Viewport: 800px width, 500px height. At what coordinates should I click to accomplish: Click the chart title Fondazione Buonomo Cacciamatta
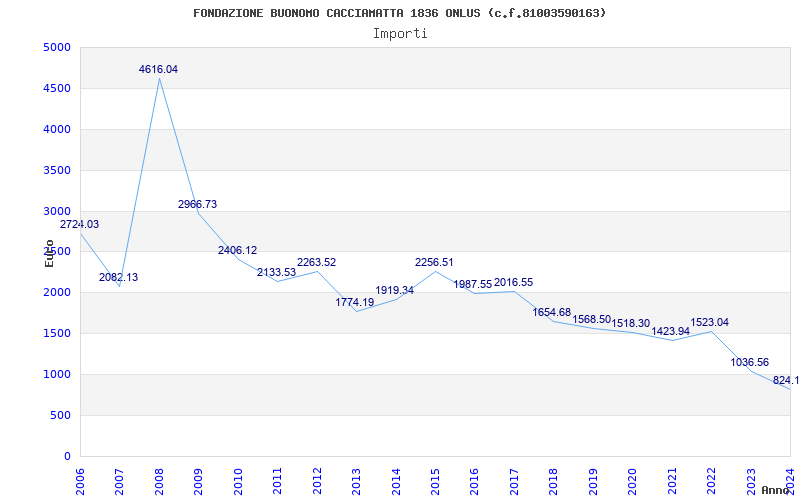coord(399,13)
